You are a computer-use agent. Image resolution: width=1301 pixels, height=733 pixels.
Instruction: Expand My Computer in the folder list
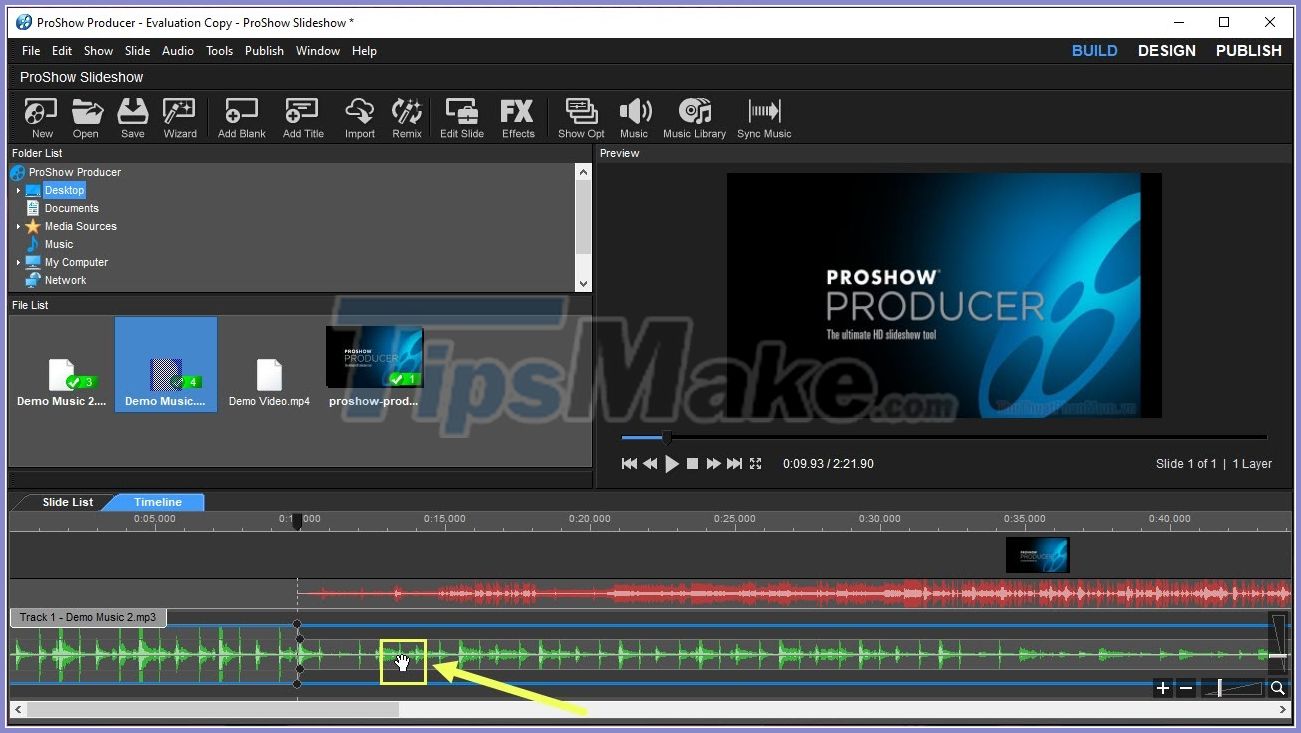click(17, 262)
